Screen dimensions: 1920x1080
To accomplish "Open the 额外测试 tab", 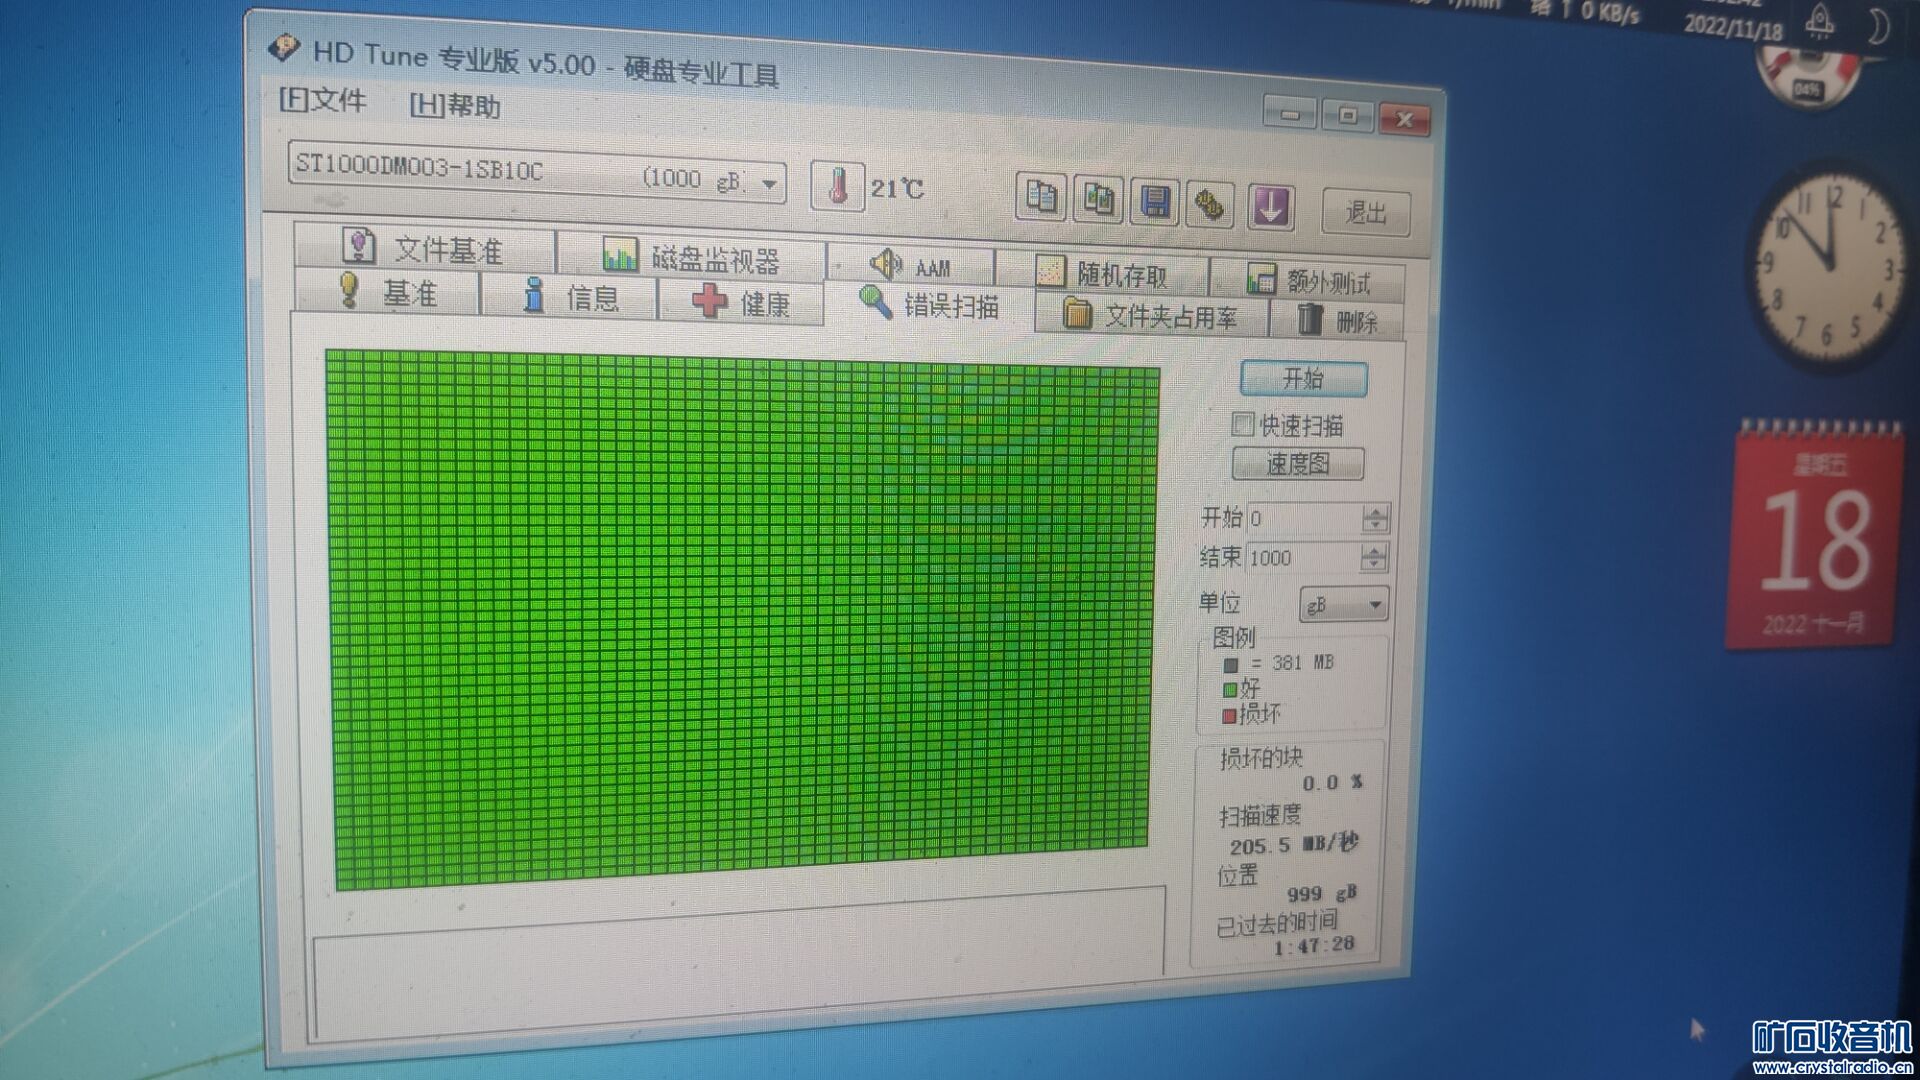I will pyautogui.click(x=1307, y=280).
